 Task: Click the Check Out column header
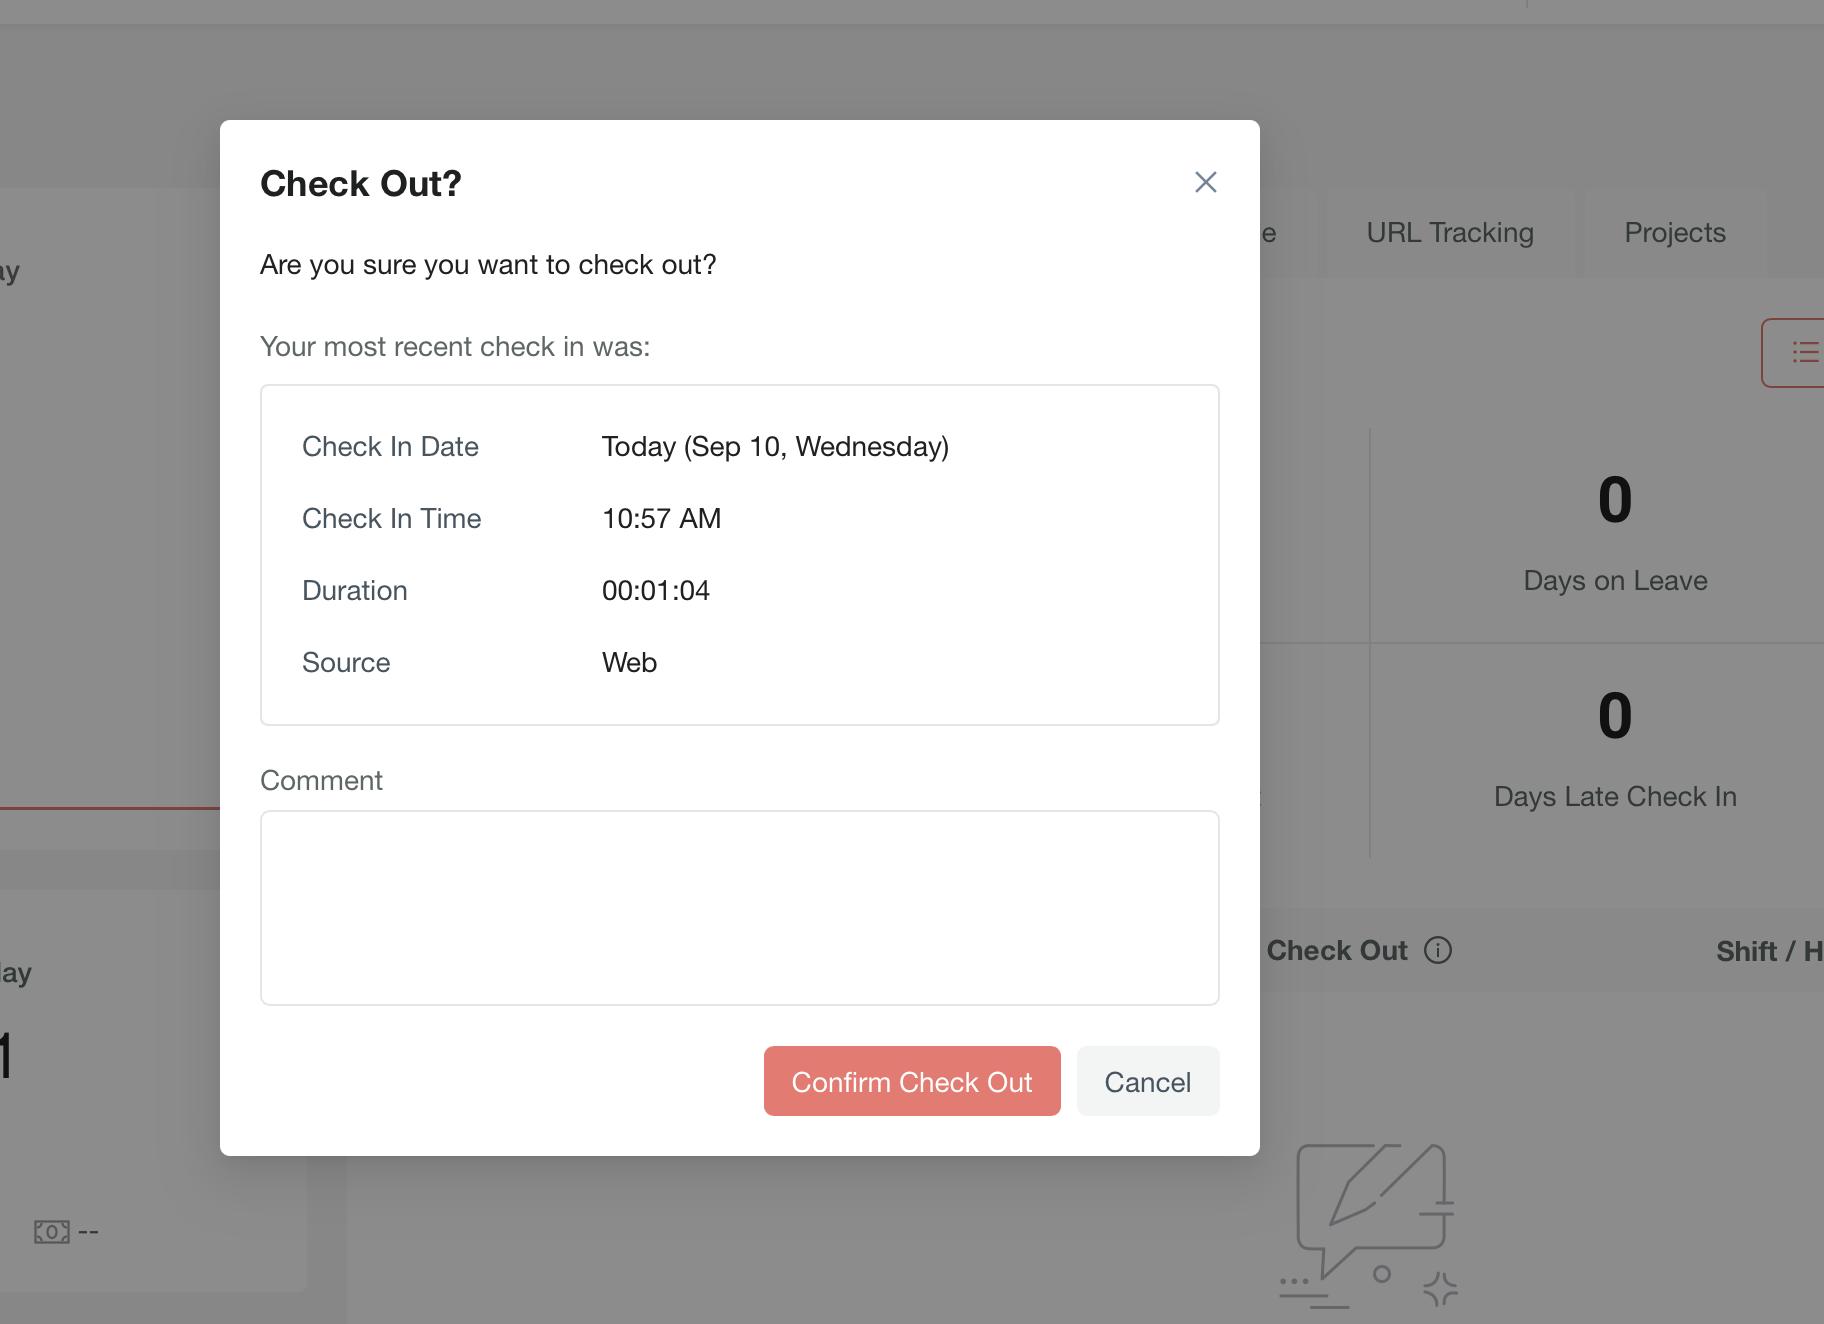point(1336,951)
